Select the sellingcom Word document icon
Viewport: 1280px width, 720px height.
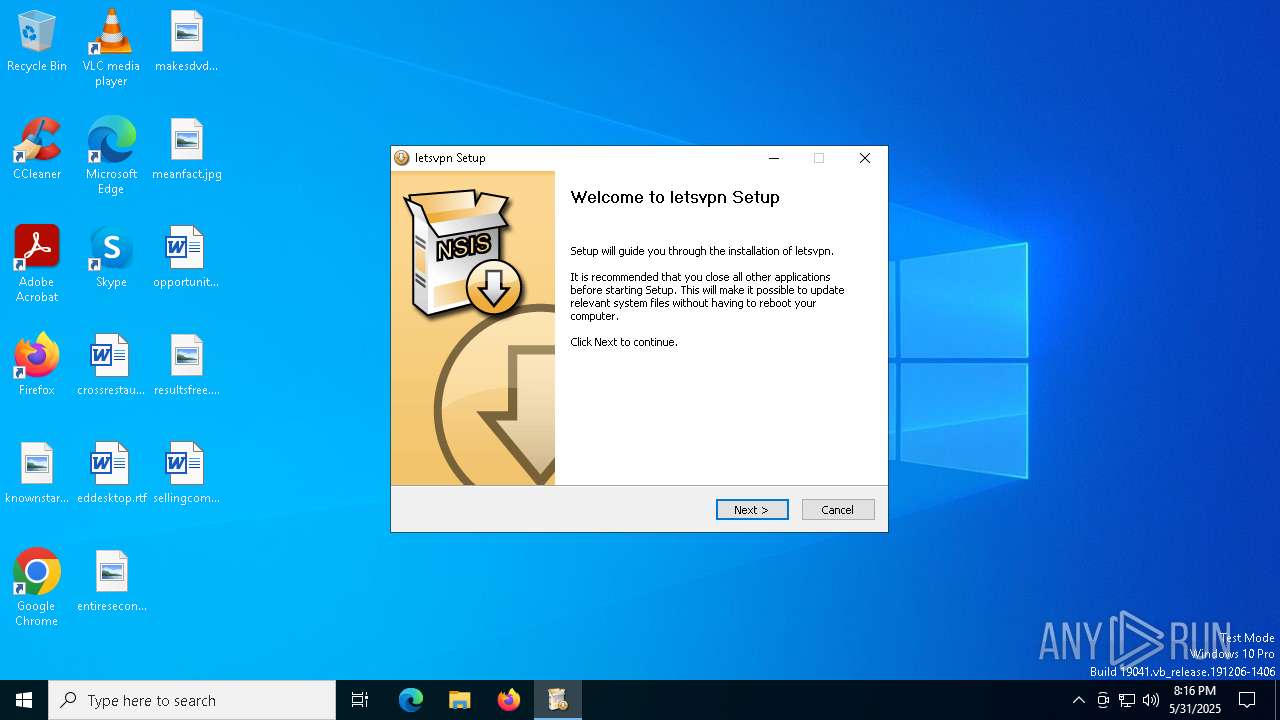pyautogui.click(x=187, y=474)
